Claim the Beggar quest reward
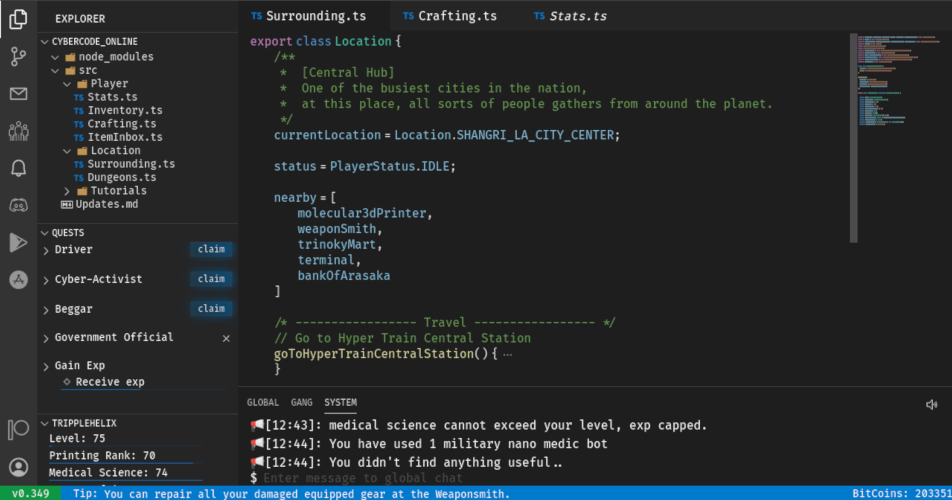Screen dimensions: 952x500 [211, 309]
